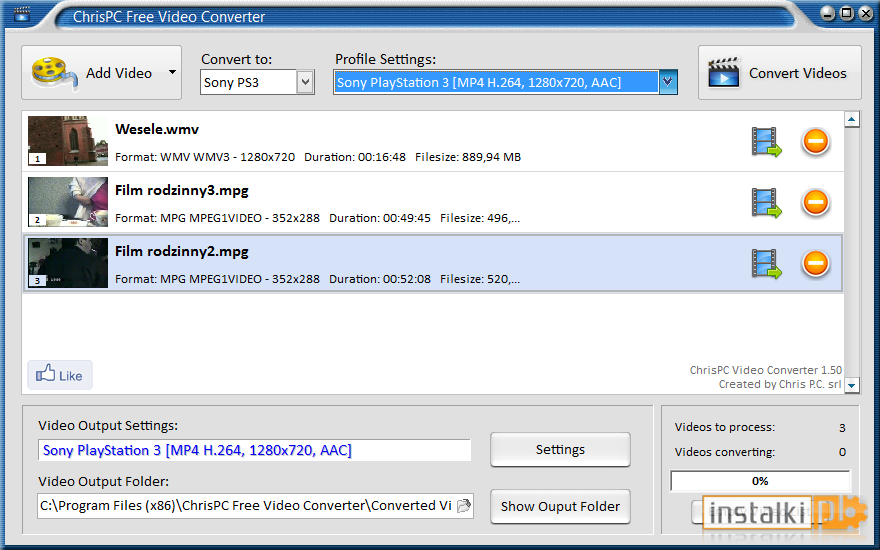Click the 0% conversion progress bar
880x550 pixels.
(760, 481)
